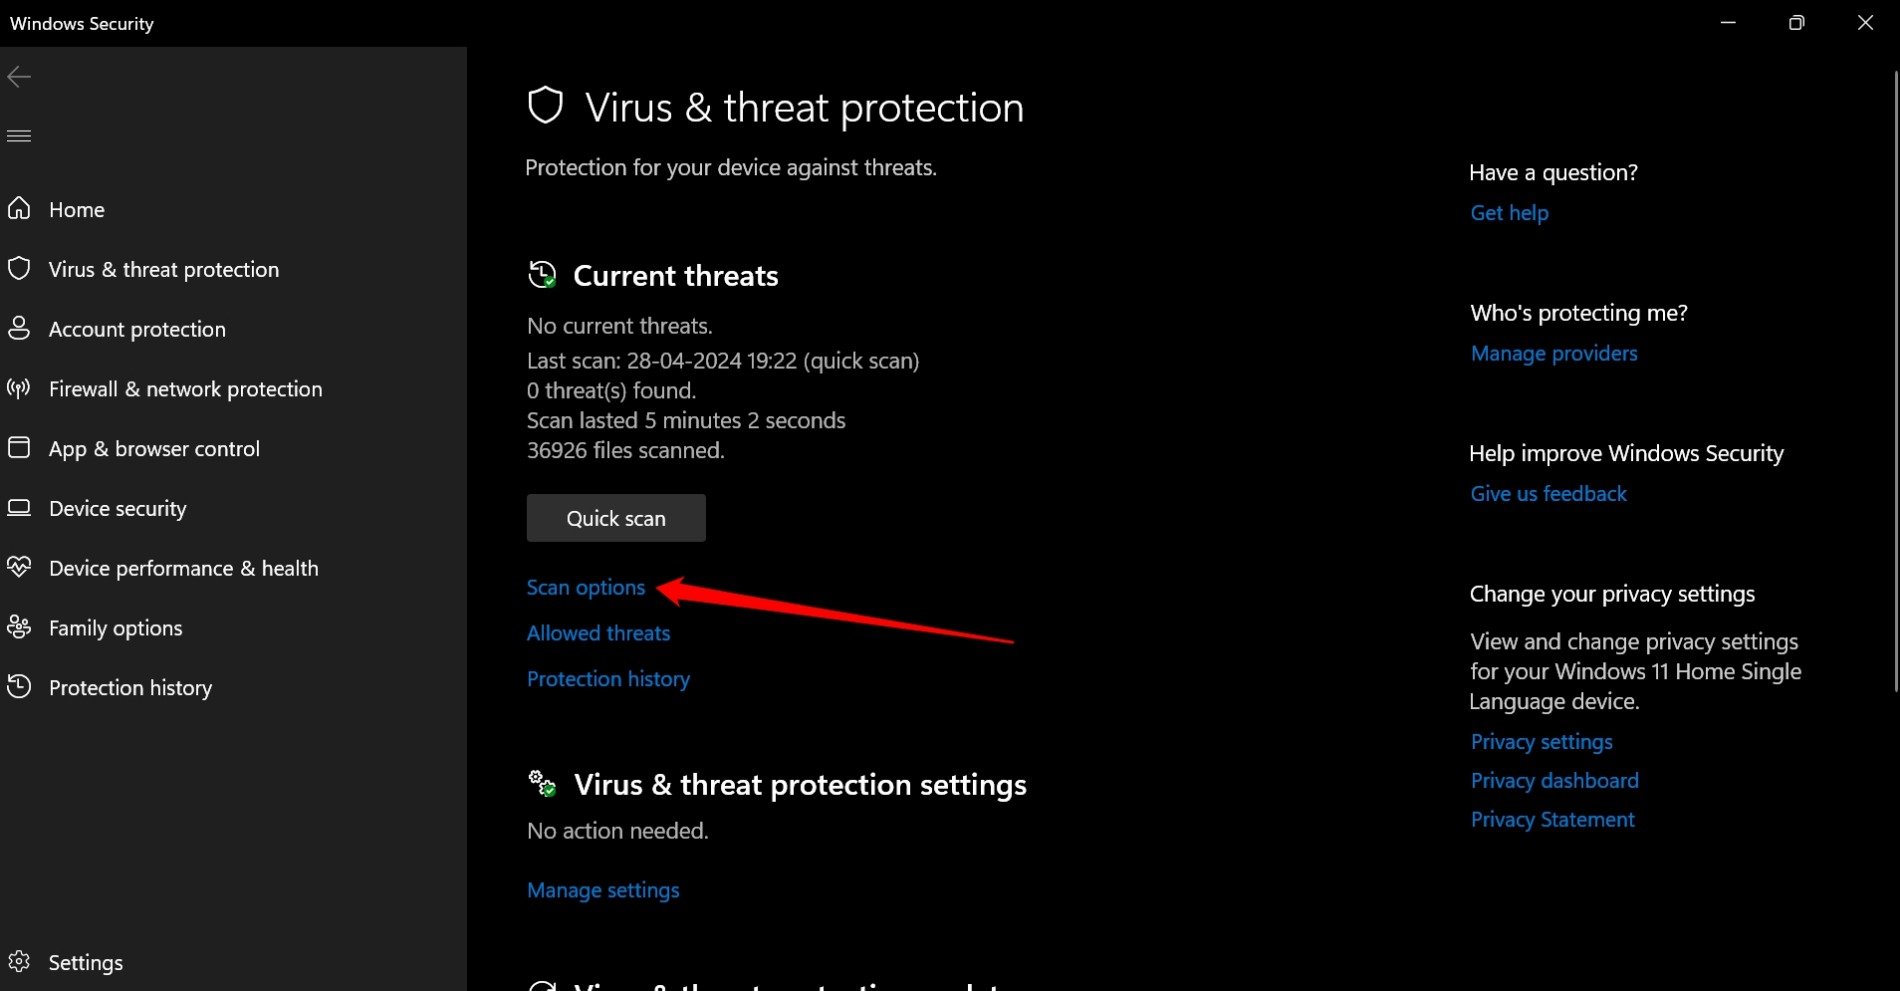Start a Quick scan

[615, 518]
